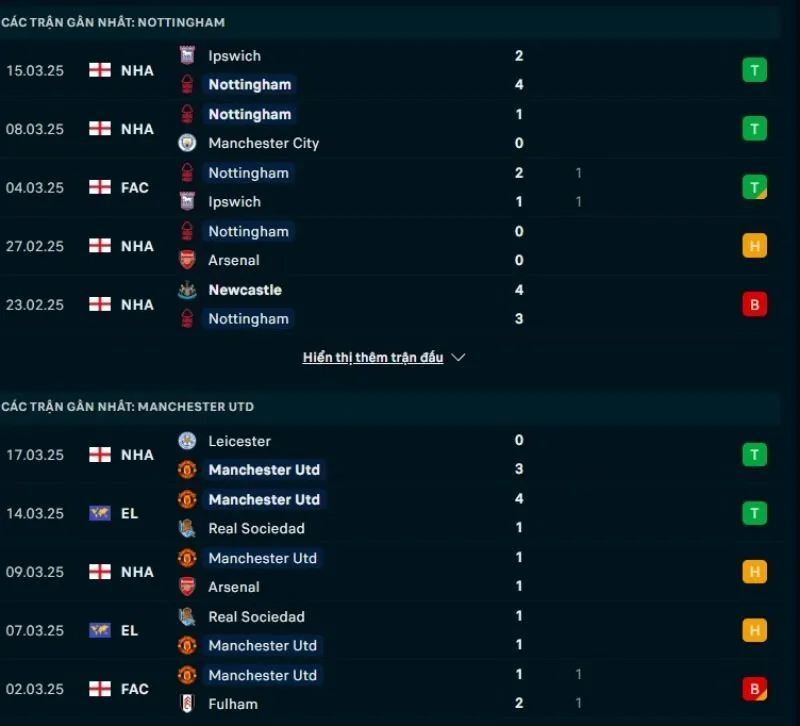The height and width of the screenshot is (726, 800).
Task: Click the Fulham crest icon
Action: click(187, 704)
